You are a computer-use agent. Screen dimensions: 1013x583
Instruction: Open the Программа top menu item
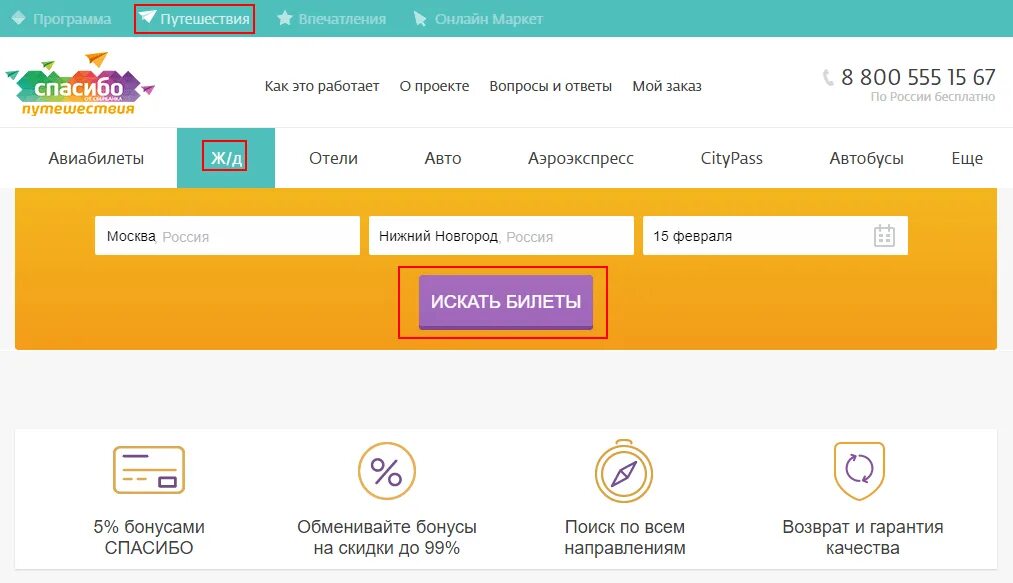coord(72,19)
